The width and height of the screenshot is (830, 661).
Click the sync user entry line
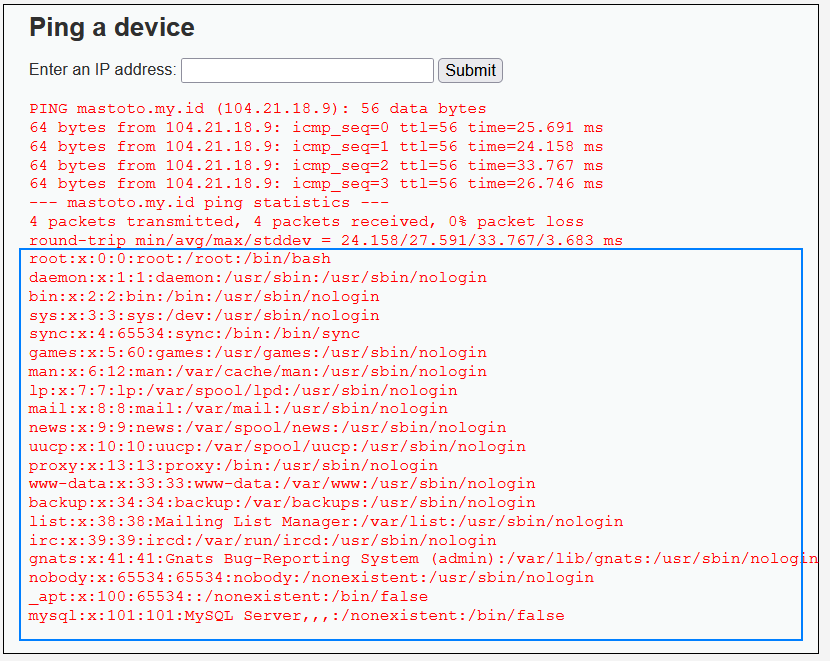point(195,334)
